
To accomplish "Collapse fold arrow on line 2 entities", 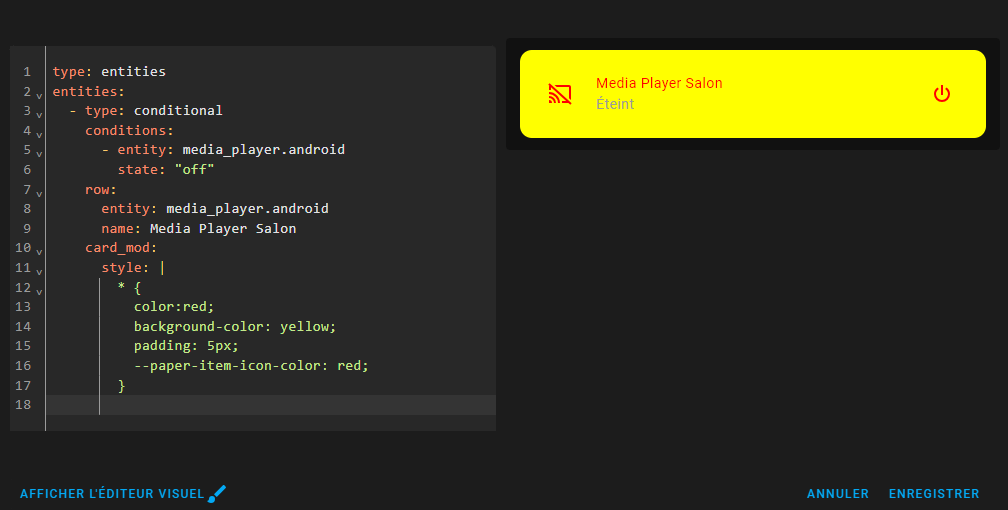I will coord(39,96).
